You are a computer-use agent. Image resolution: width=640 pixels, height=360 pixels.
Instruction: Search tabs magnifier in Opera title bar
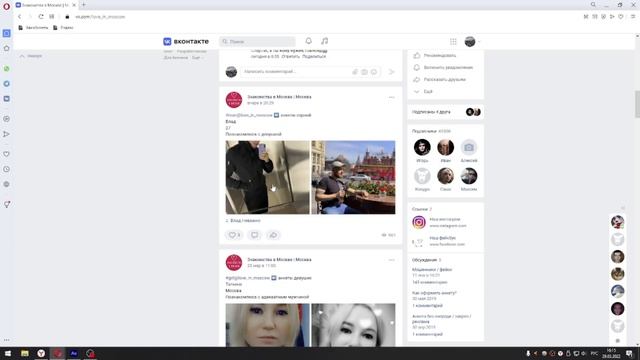[x=593, y=5]
